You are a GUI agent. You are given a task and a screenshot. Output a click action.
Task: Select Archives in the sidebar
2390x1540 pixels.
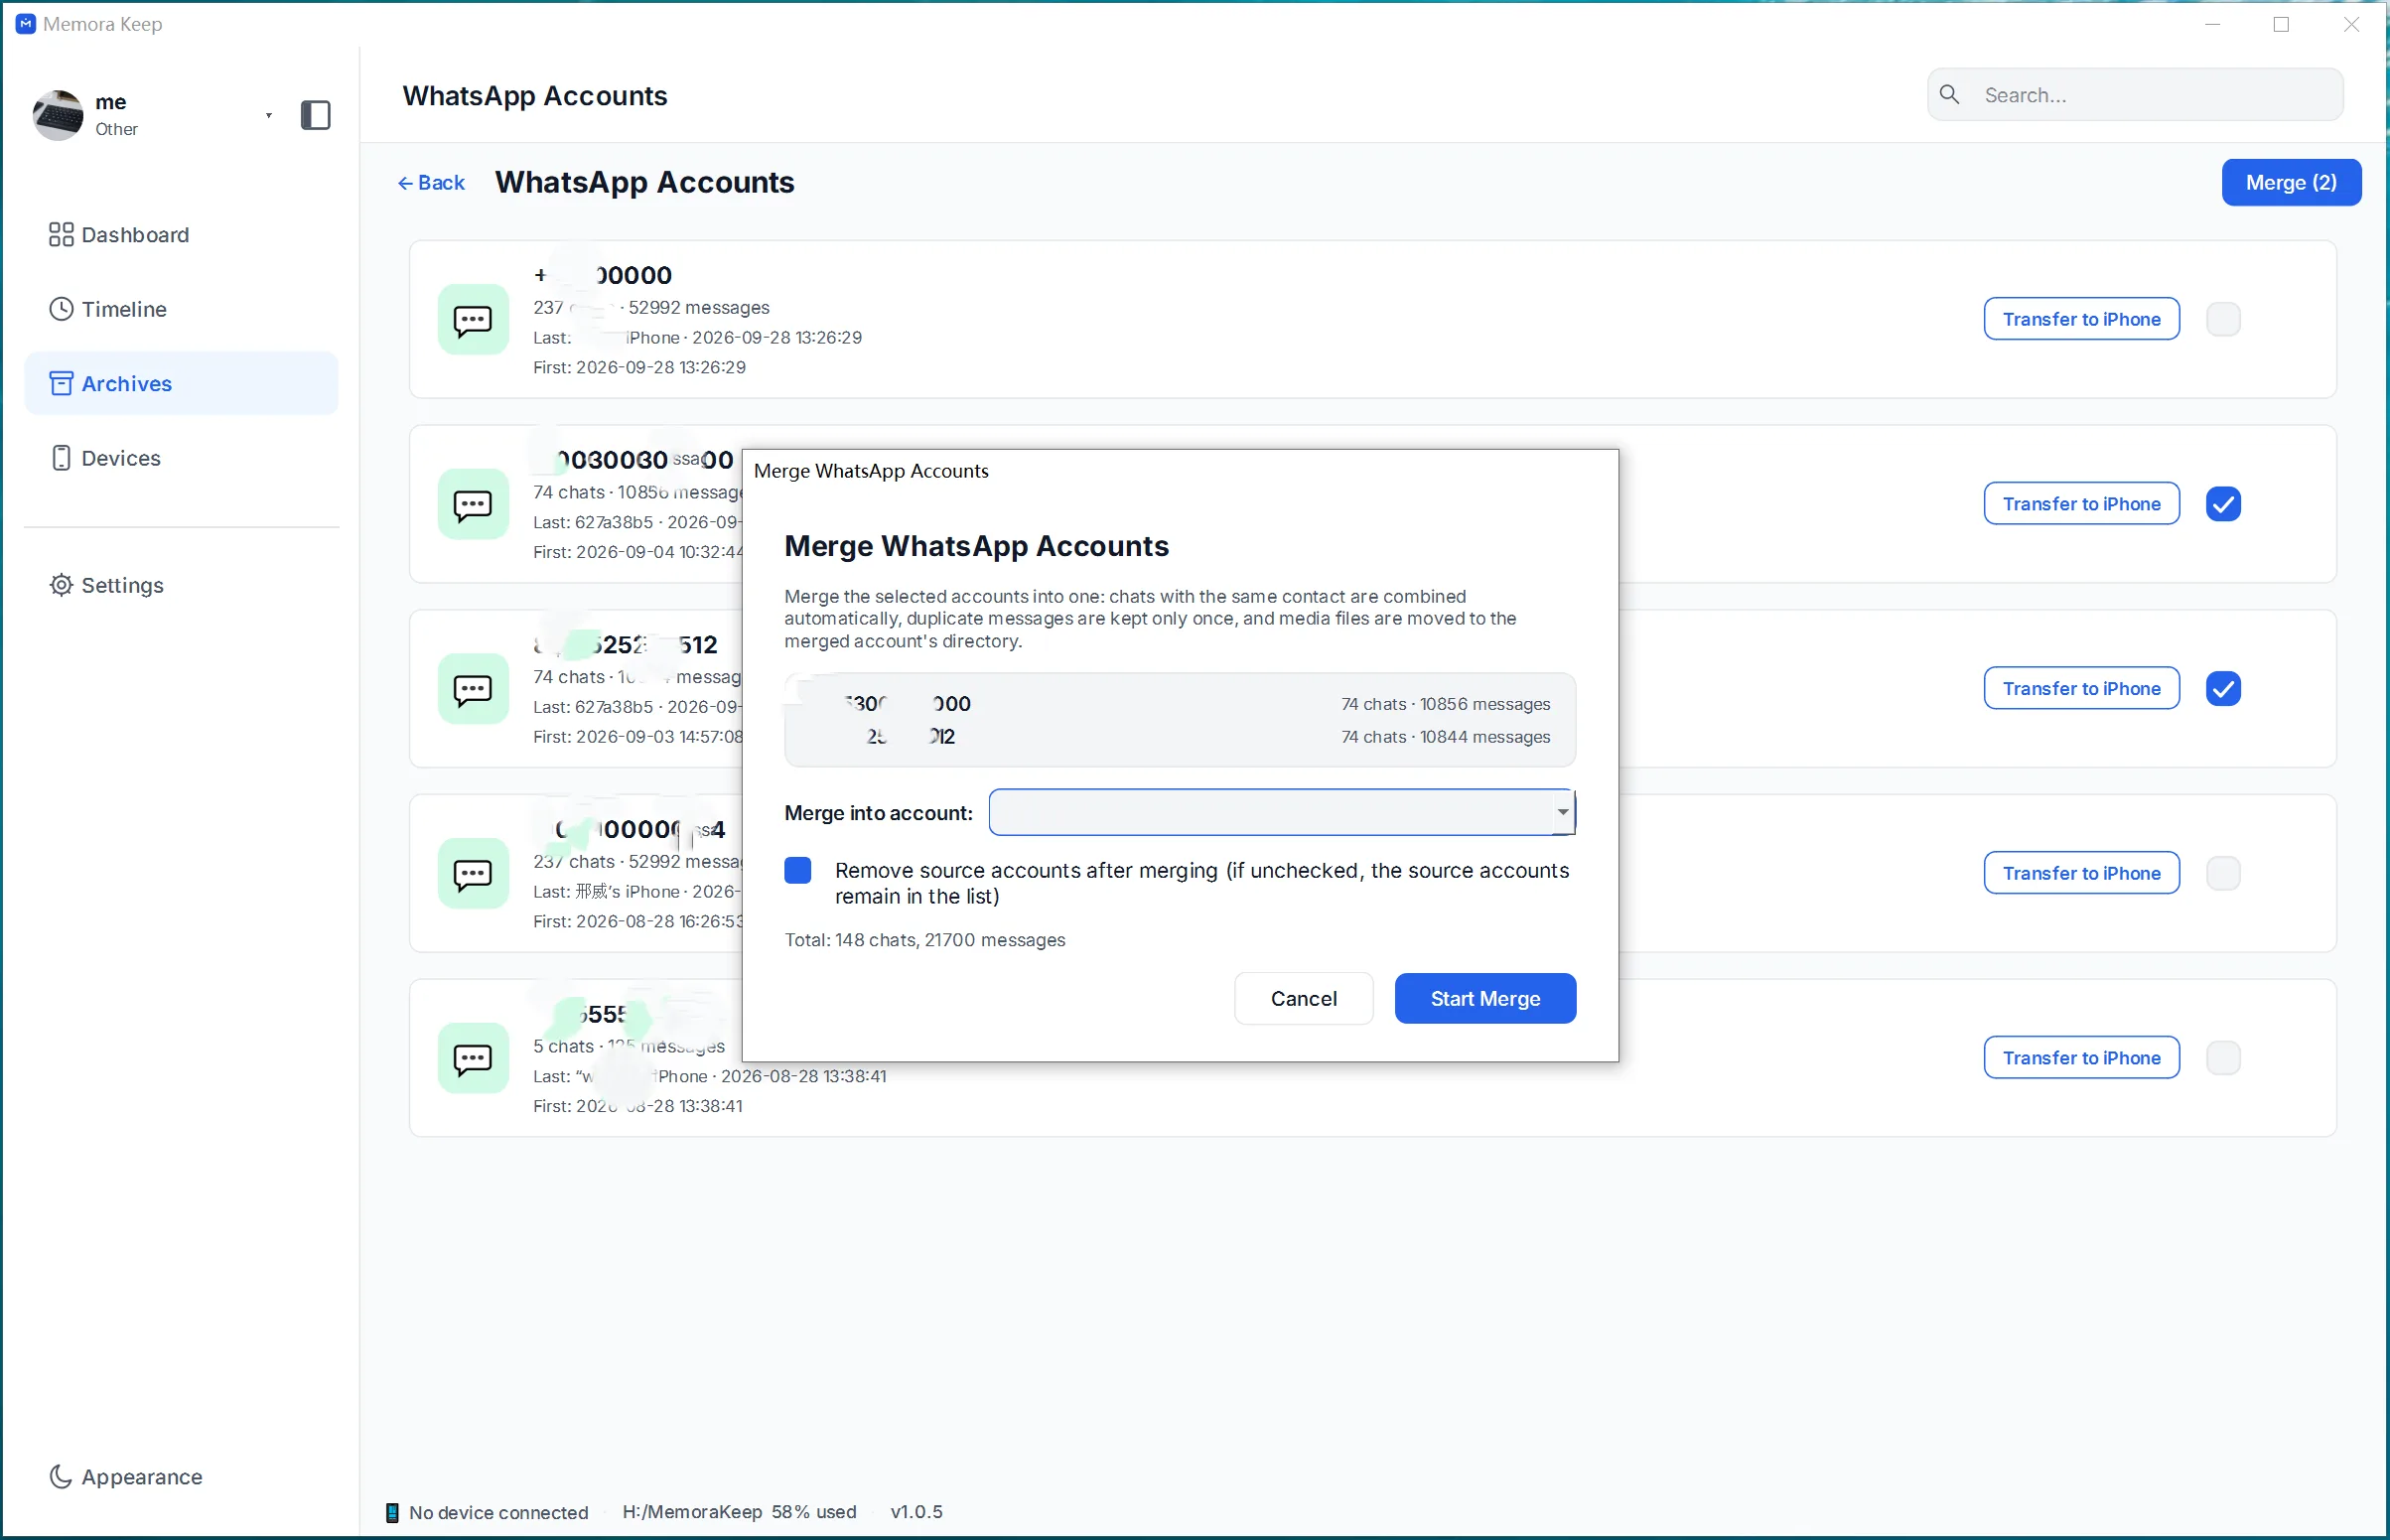point(181,383)
